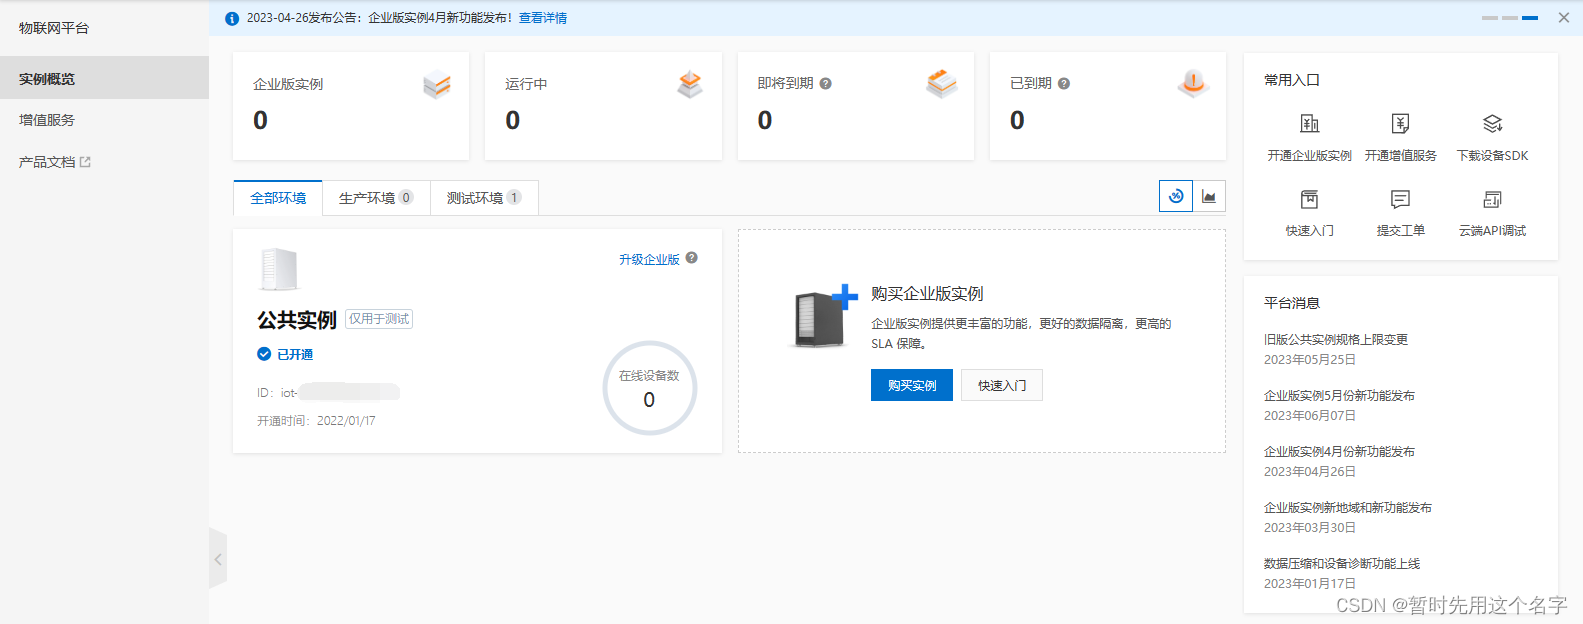This screenshot has height=624, width=1583.
Task: Click the help icon next to 已到期
Action: [x=1064, y=84]
